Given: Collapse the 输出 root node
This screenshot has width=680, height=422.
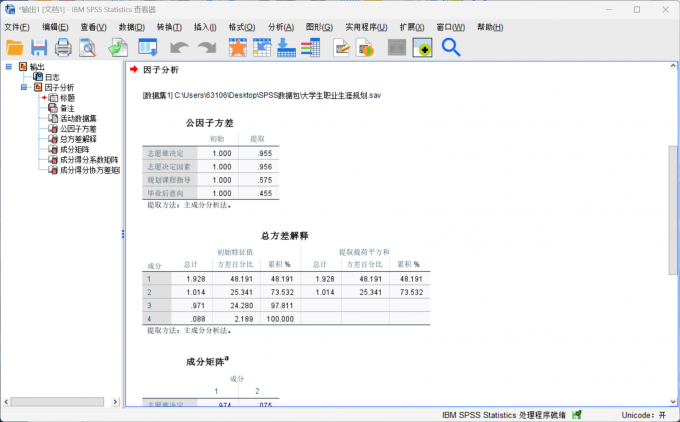Looking at the screenshot, I should [x=9, y=67].
